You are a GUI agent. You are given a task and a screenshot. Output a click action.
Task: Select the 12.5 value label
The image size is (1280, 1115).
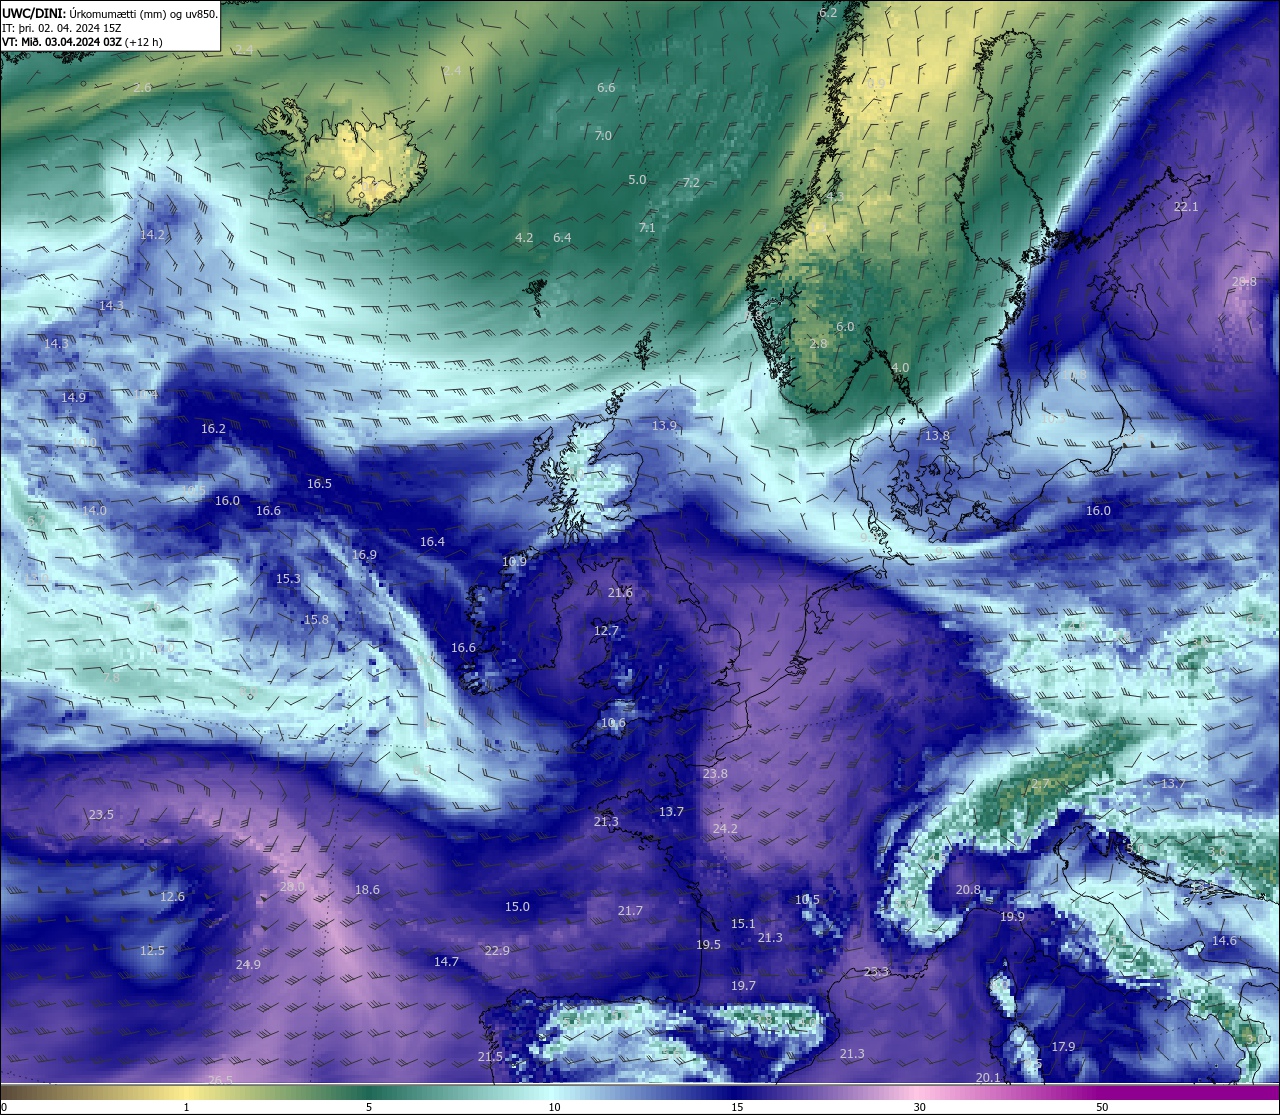152,951
